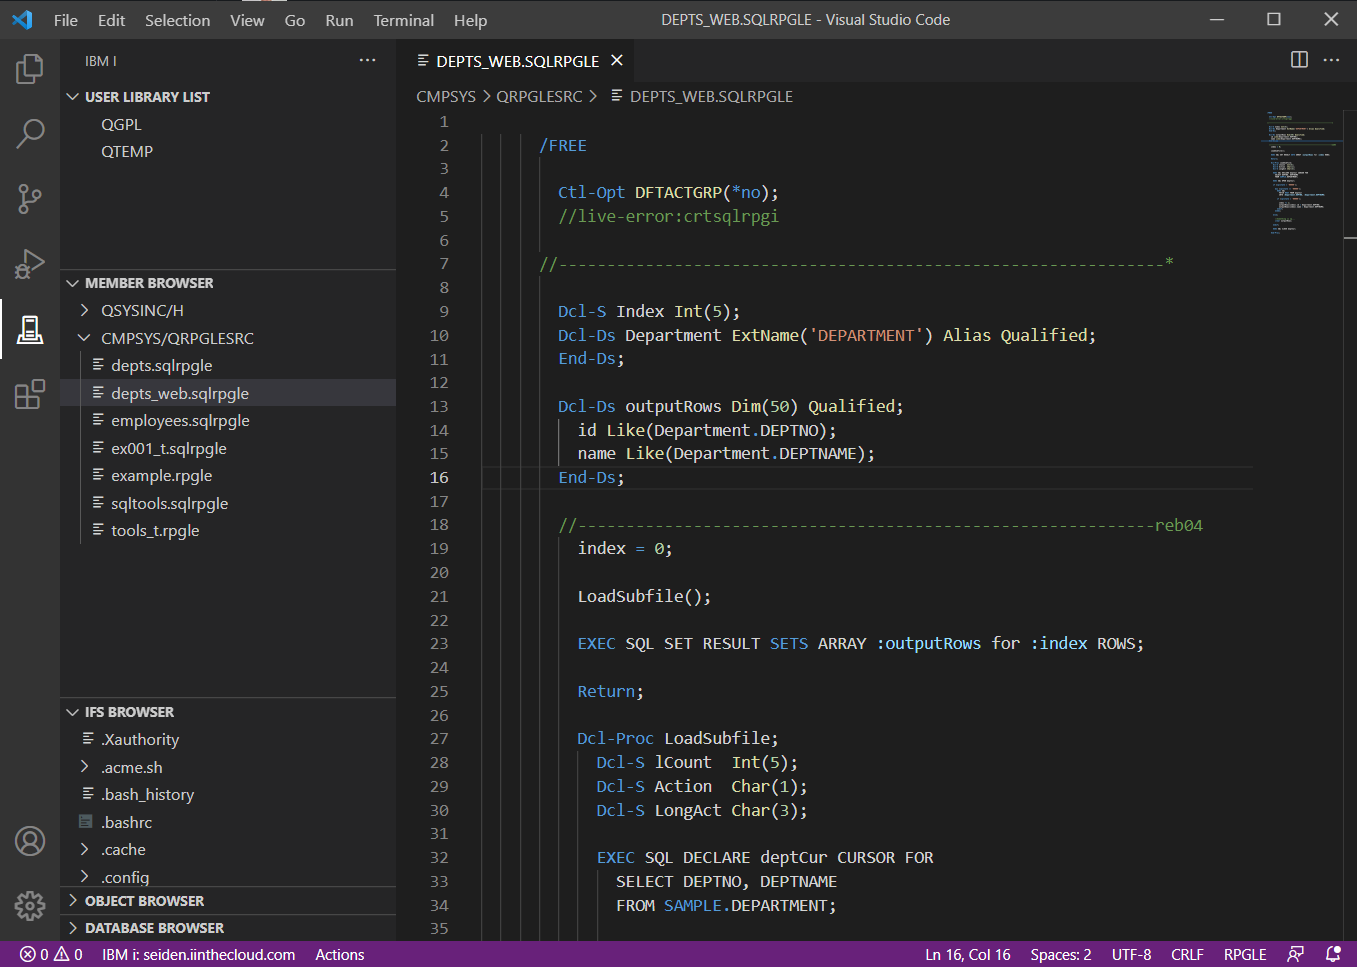The height and width of the screenshot is (967, 1357).
Task: Open the notifications bell in the status bar
Action: click(x=1334, y=955)
